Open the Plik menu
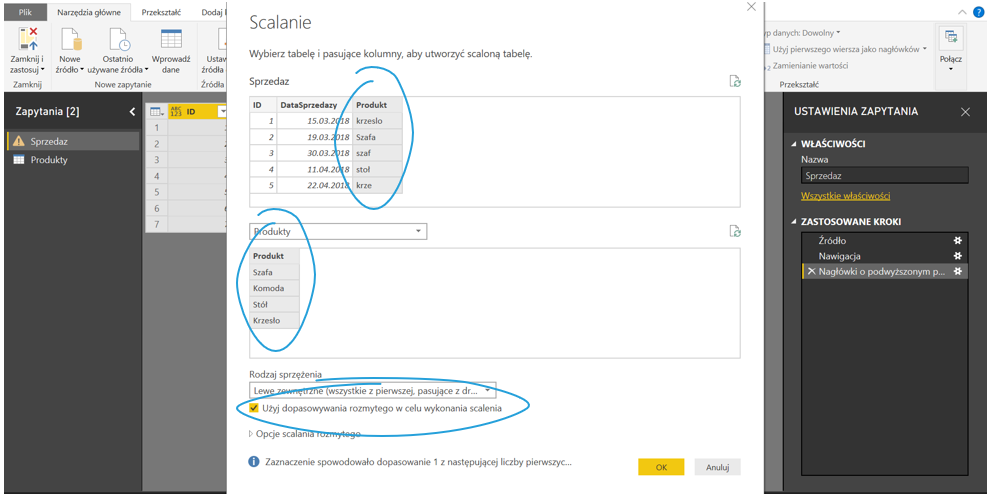 [25, 12]
